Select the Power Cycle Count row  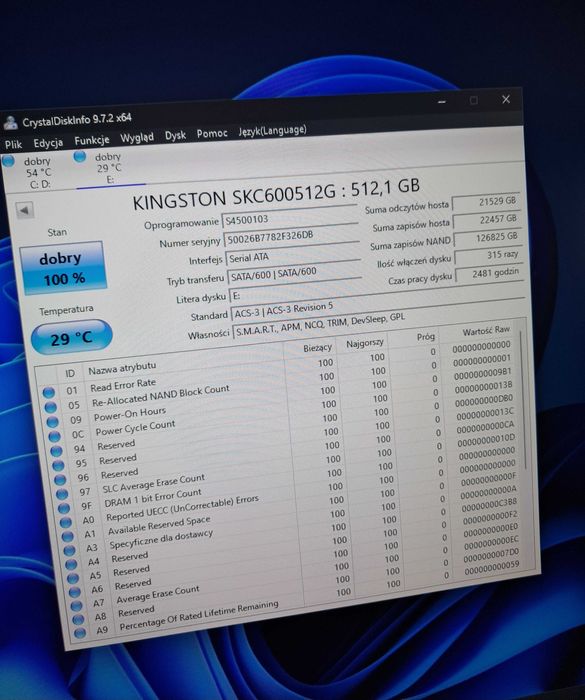[x=282, y=413]
